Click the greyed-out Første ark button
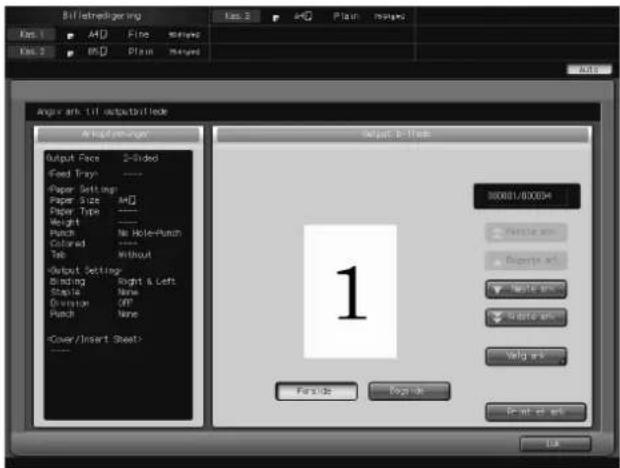Screen dimensions: 620x468 coord(526,232)
